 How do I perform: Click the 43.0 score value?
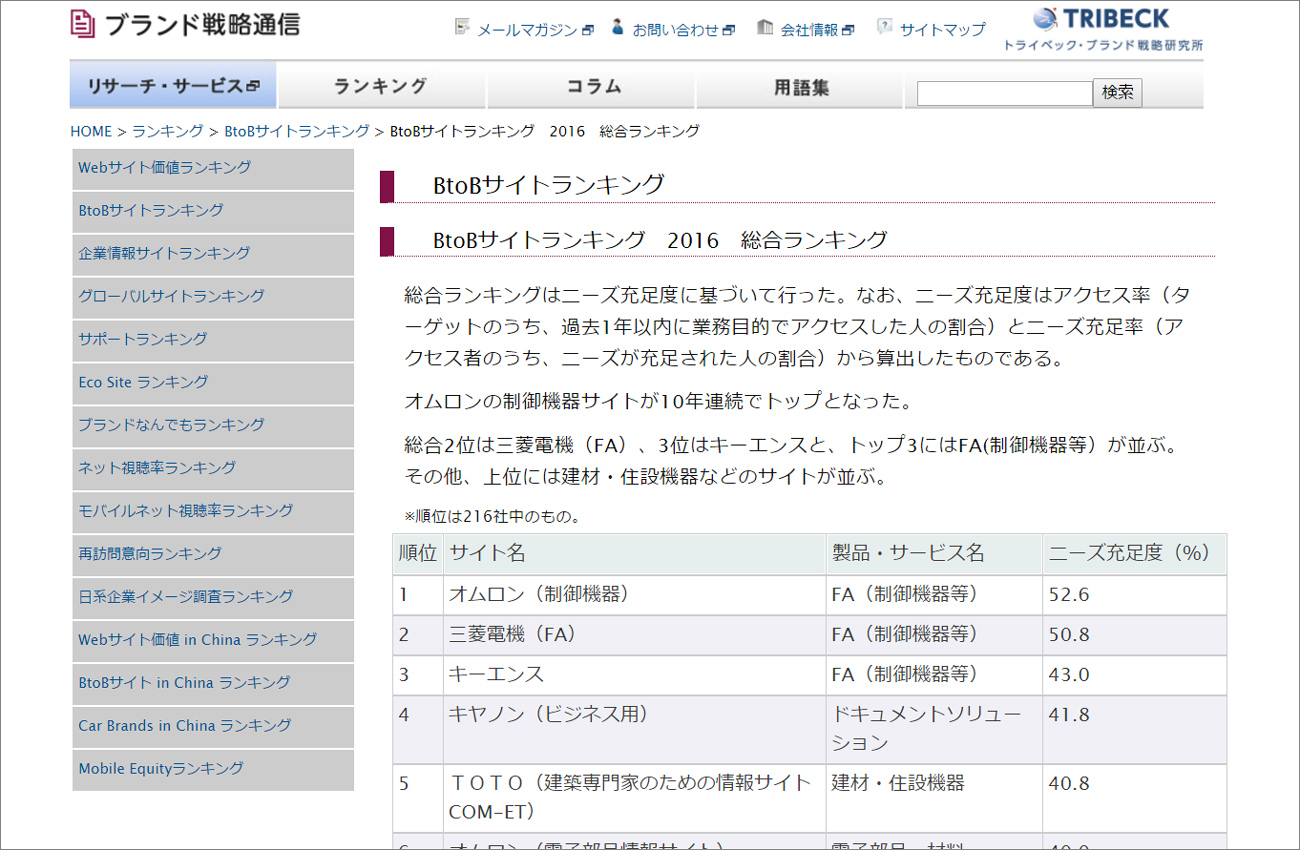pos(1069,675)
